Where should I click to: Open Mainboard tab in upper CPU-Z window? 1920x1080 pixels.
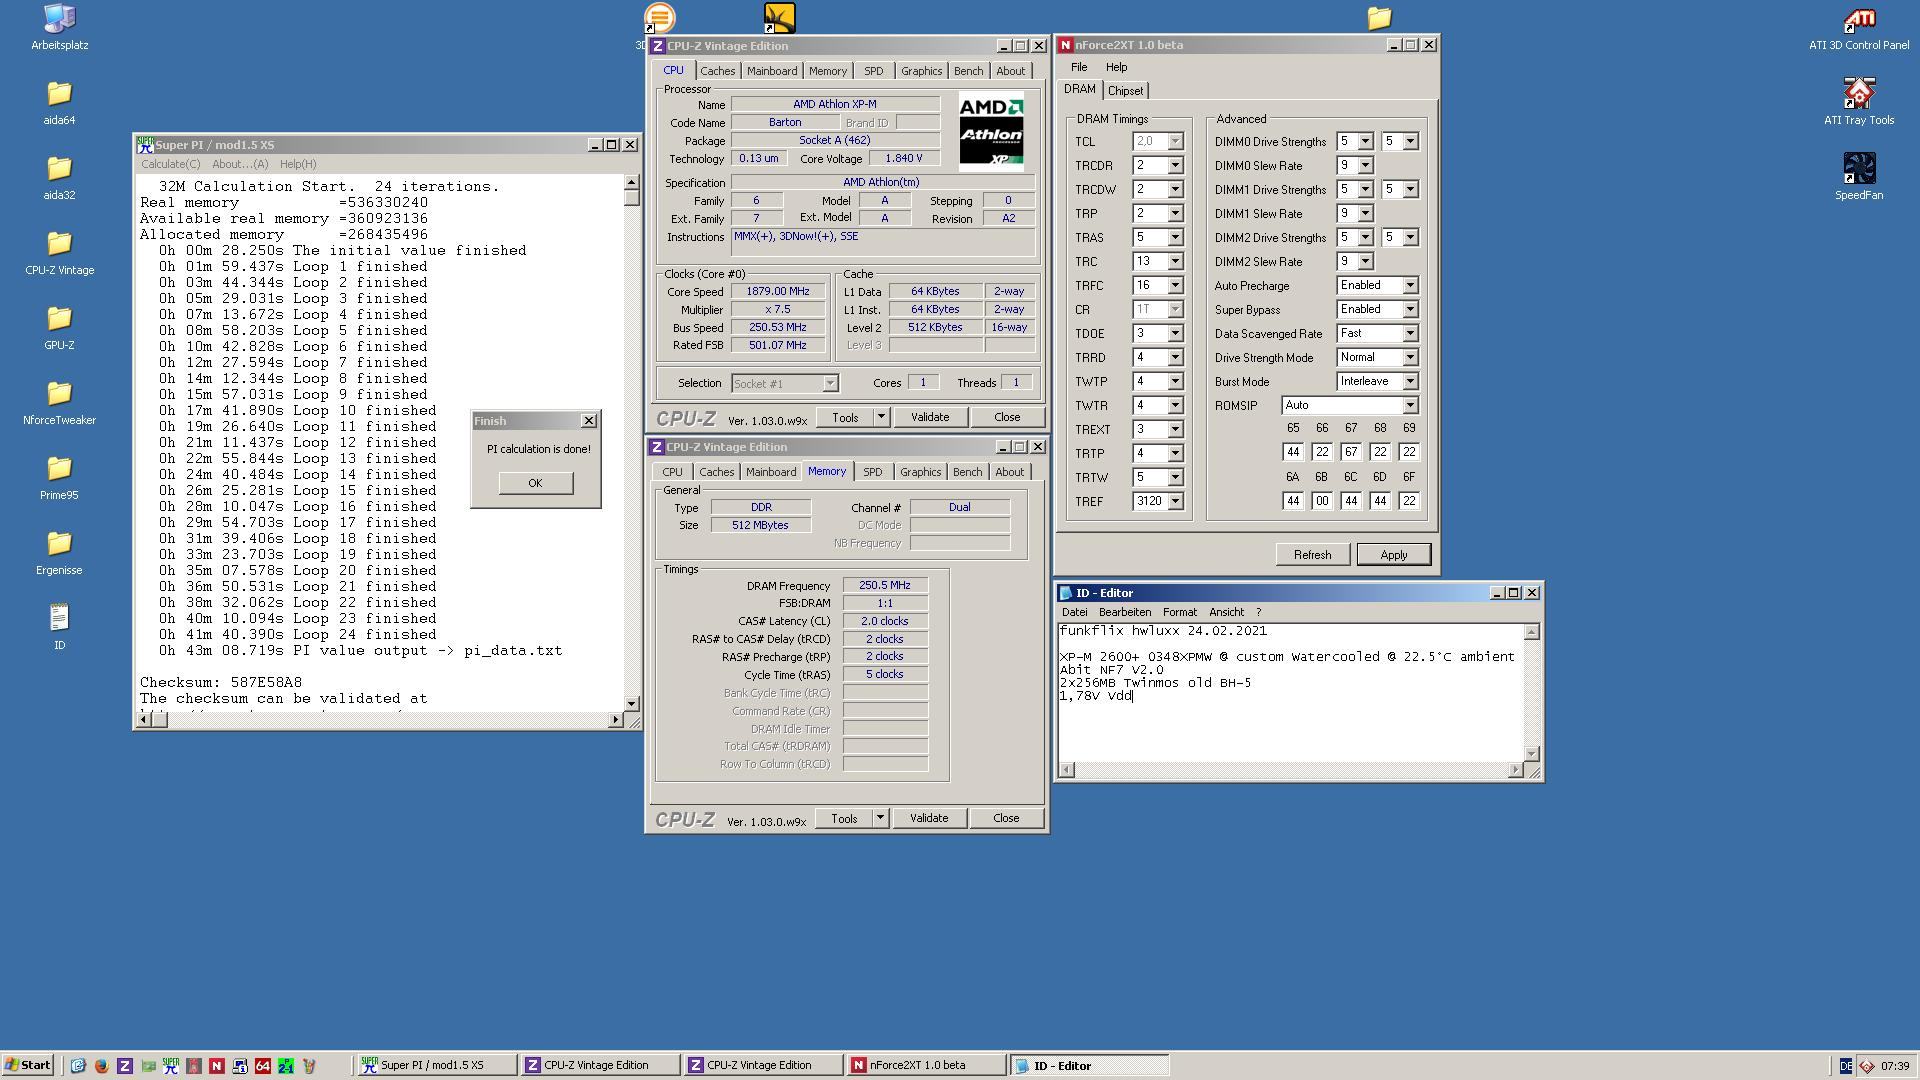pos(772,71)
